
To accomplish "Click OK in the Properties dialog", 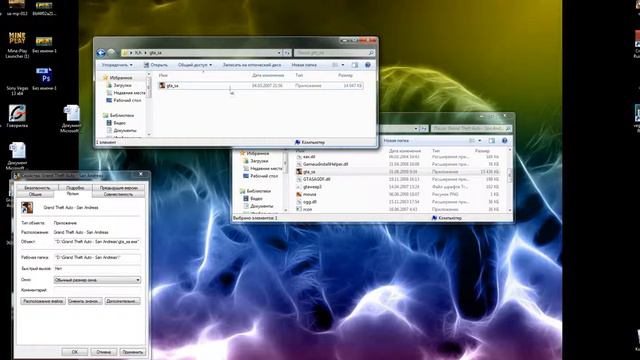I will point(75,352).
